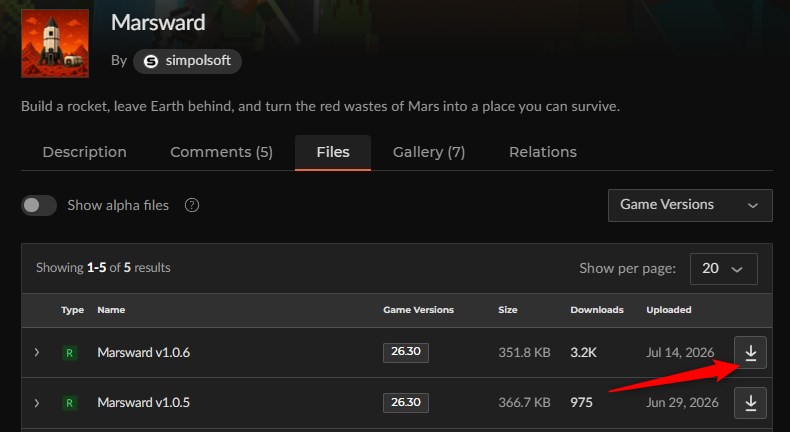The image size is (790, 432).
Task: Click the Jun 29, 2026 upload date
Action: pos(682,403)
